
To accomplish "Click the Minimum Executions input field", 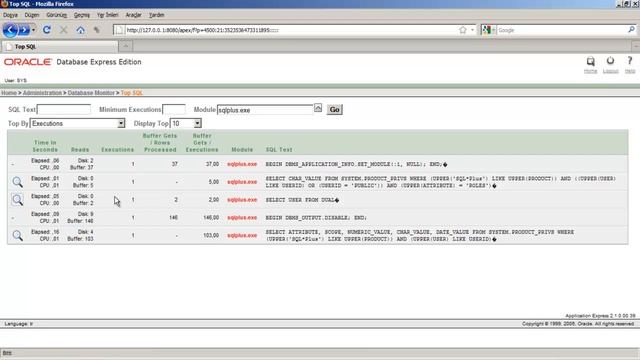I will tap(174, 109).
